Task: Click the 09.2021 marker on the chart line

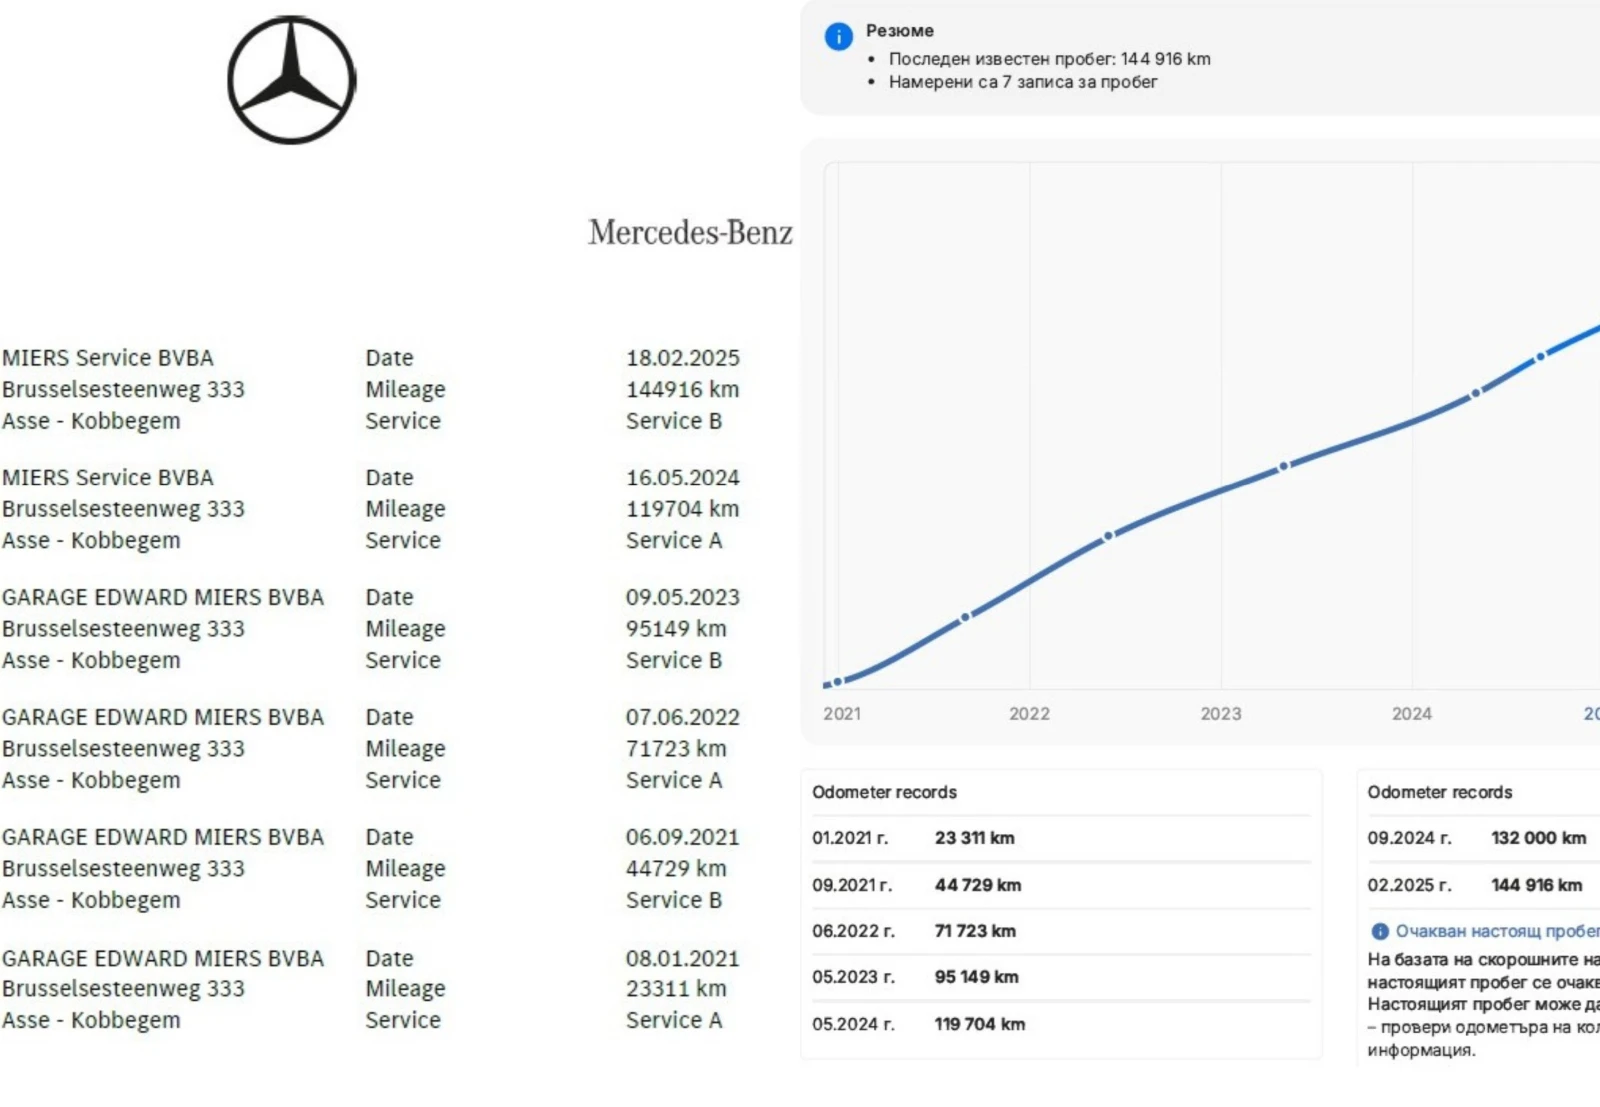Action: pos(963,617)
